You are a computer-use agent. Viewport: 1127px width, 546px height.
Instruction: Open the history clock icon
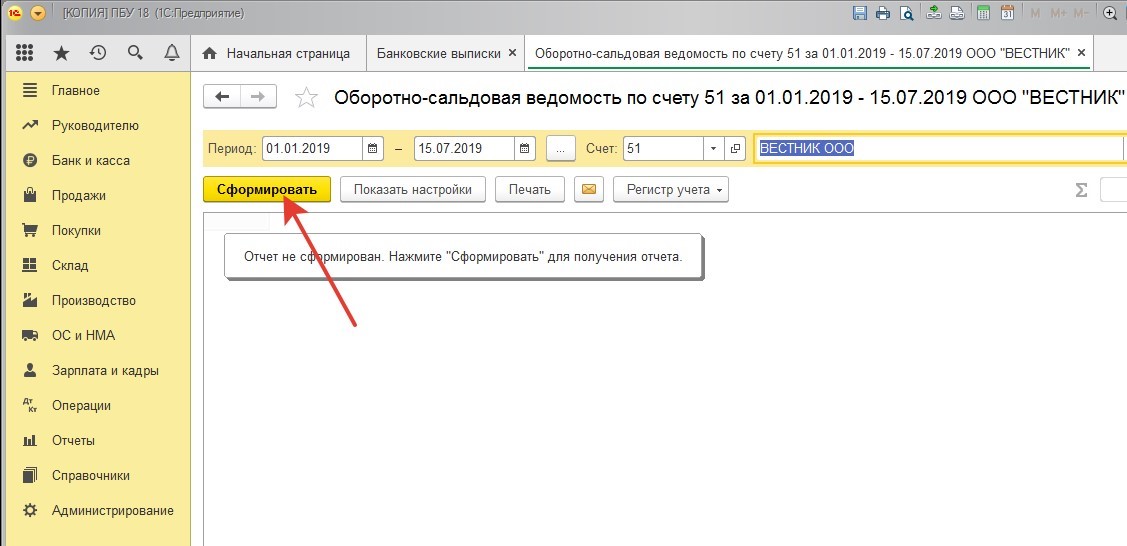tap(98, 53)
